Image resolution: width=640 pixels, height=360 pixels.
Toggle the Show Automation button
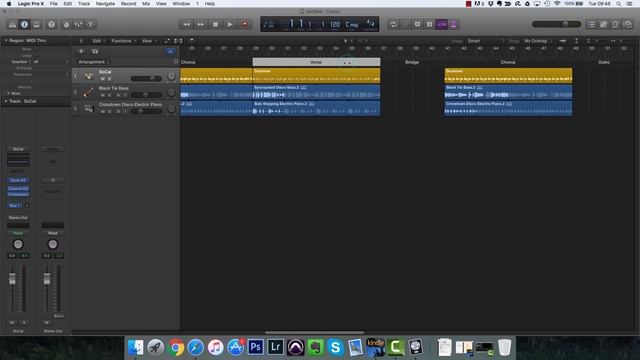(x=167, y=41)
